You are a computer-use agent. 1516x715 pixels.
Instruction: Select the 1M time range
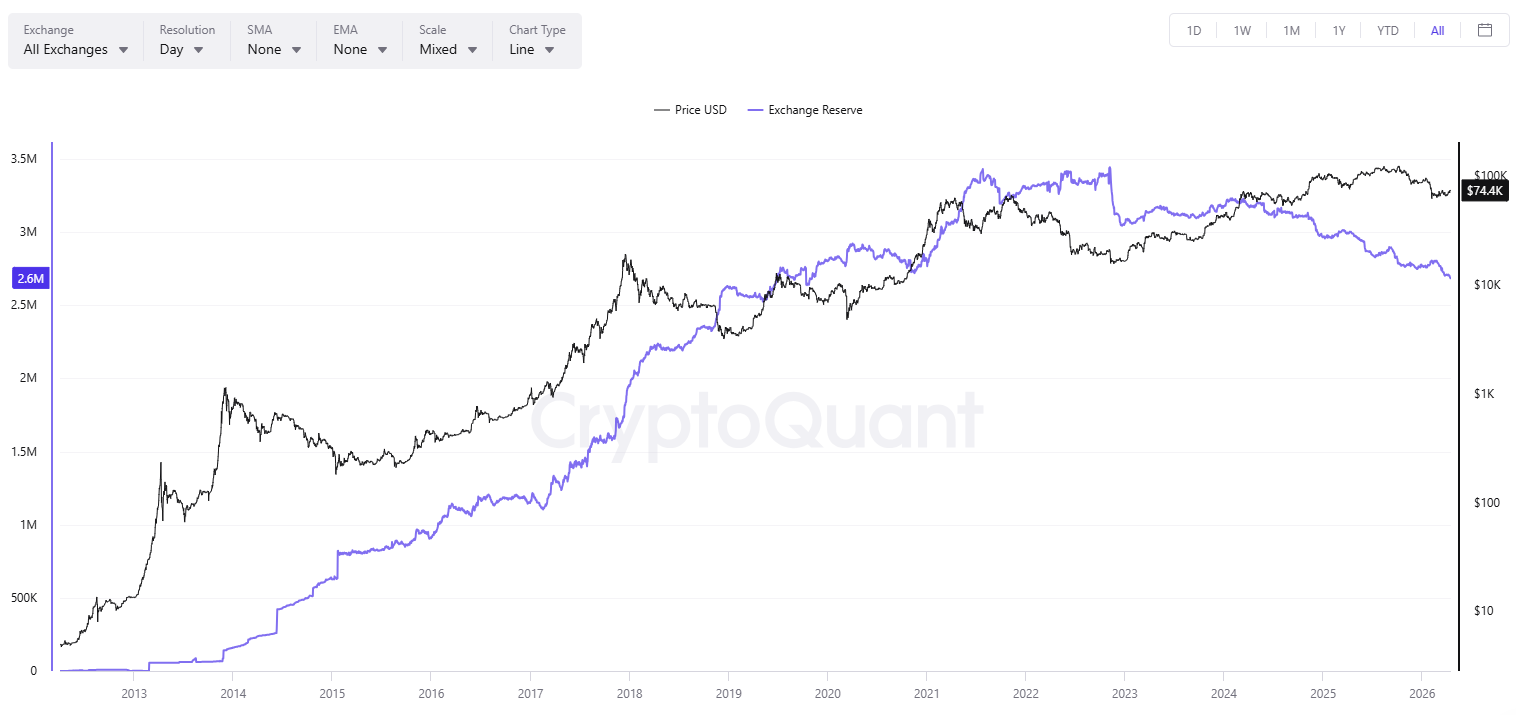click(x=1291, y=30)
